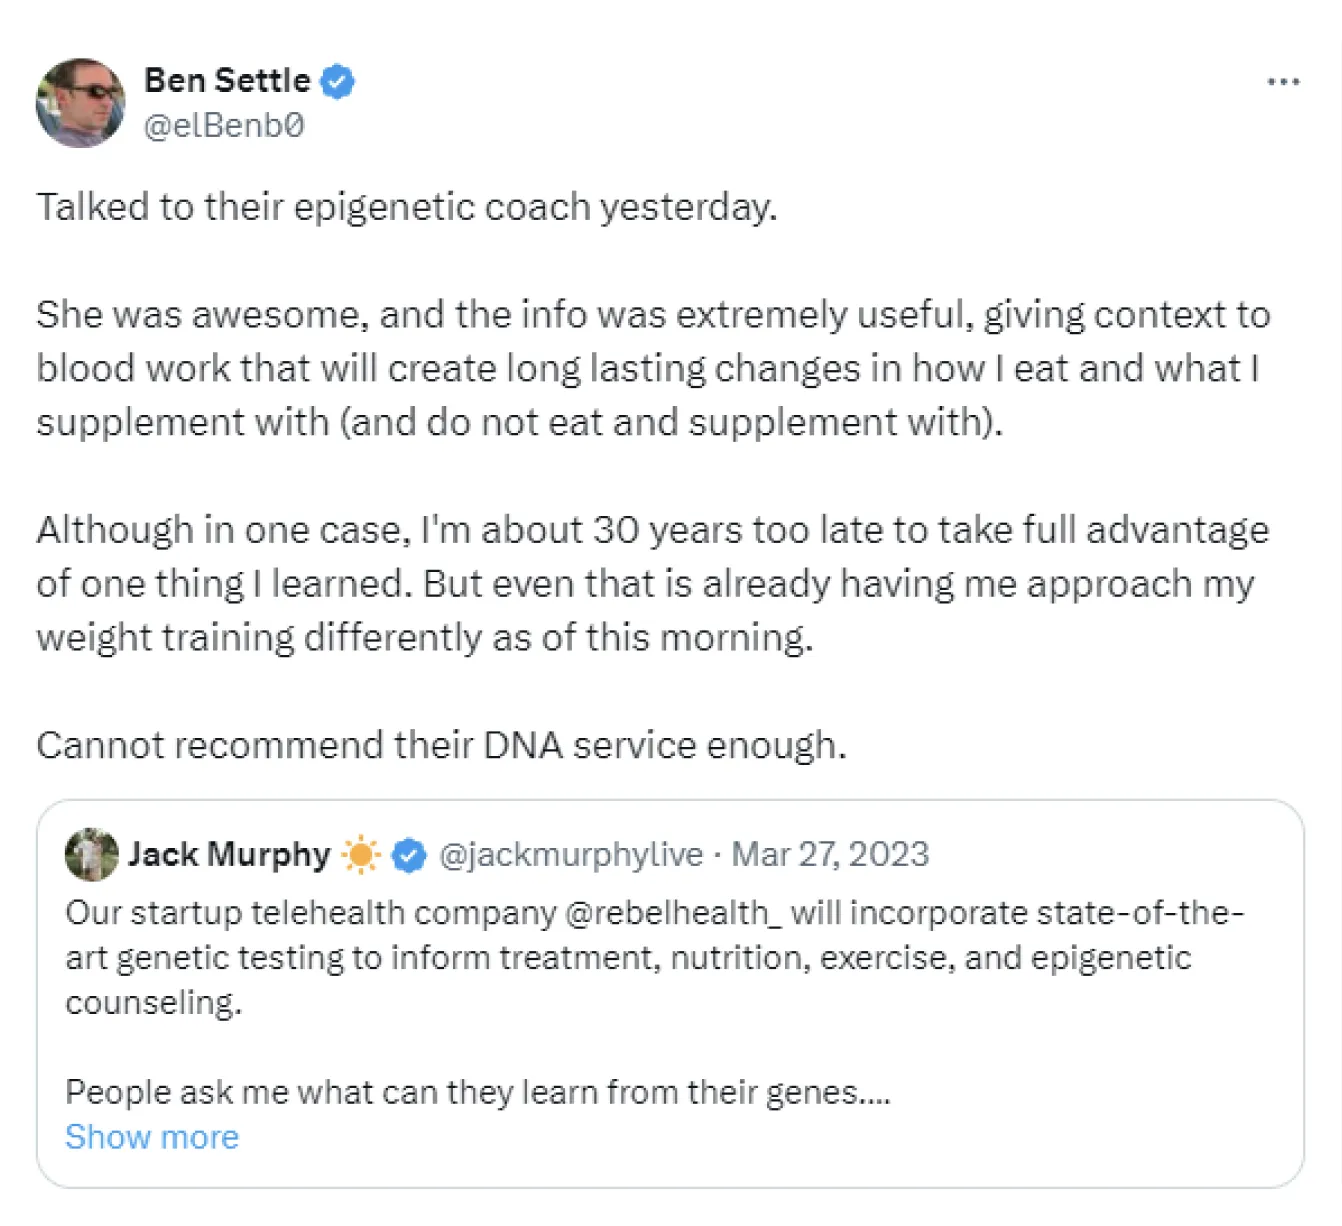
Task: Click "Cannot recommend their DNA service enough" text
Action: pyautogui.click(x=441, y=745)
